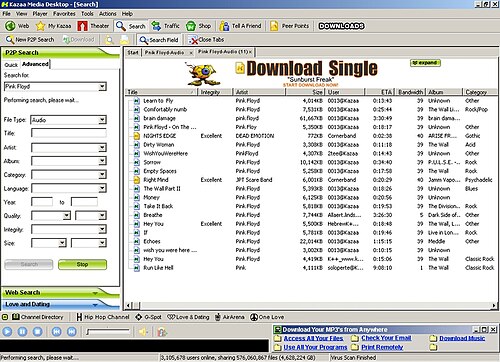Switch to the Start tab
The image size is (500, 362).
[133, 53]
